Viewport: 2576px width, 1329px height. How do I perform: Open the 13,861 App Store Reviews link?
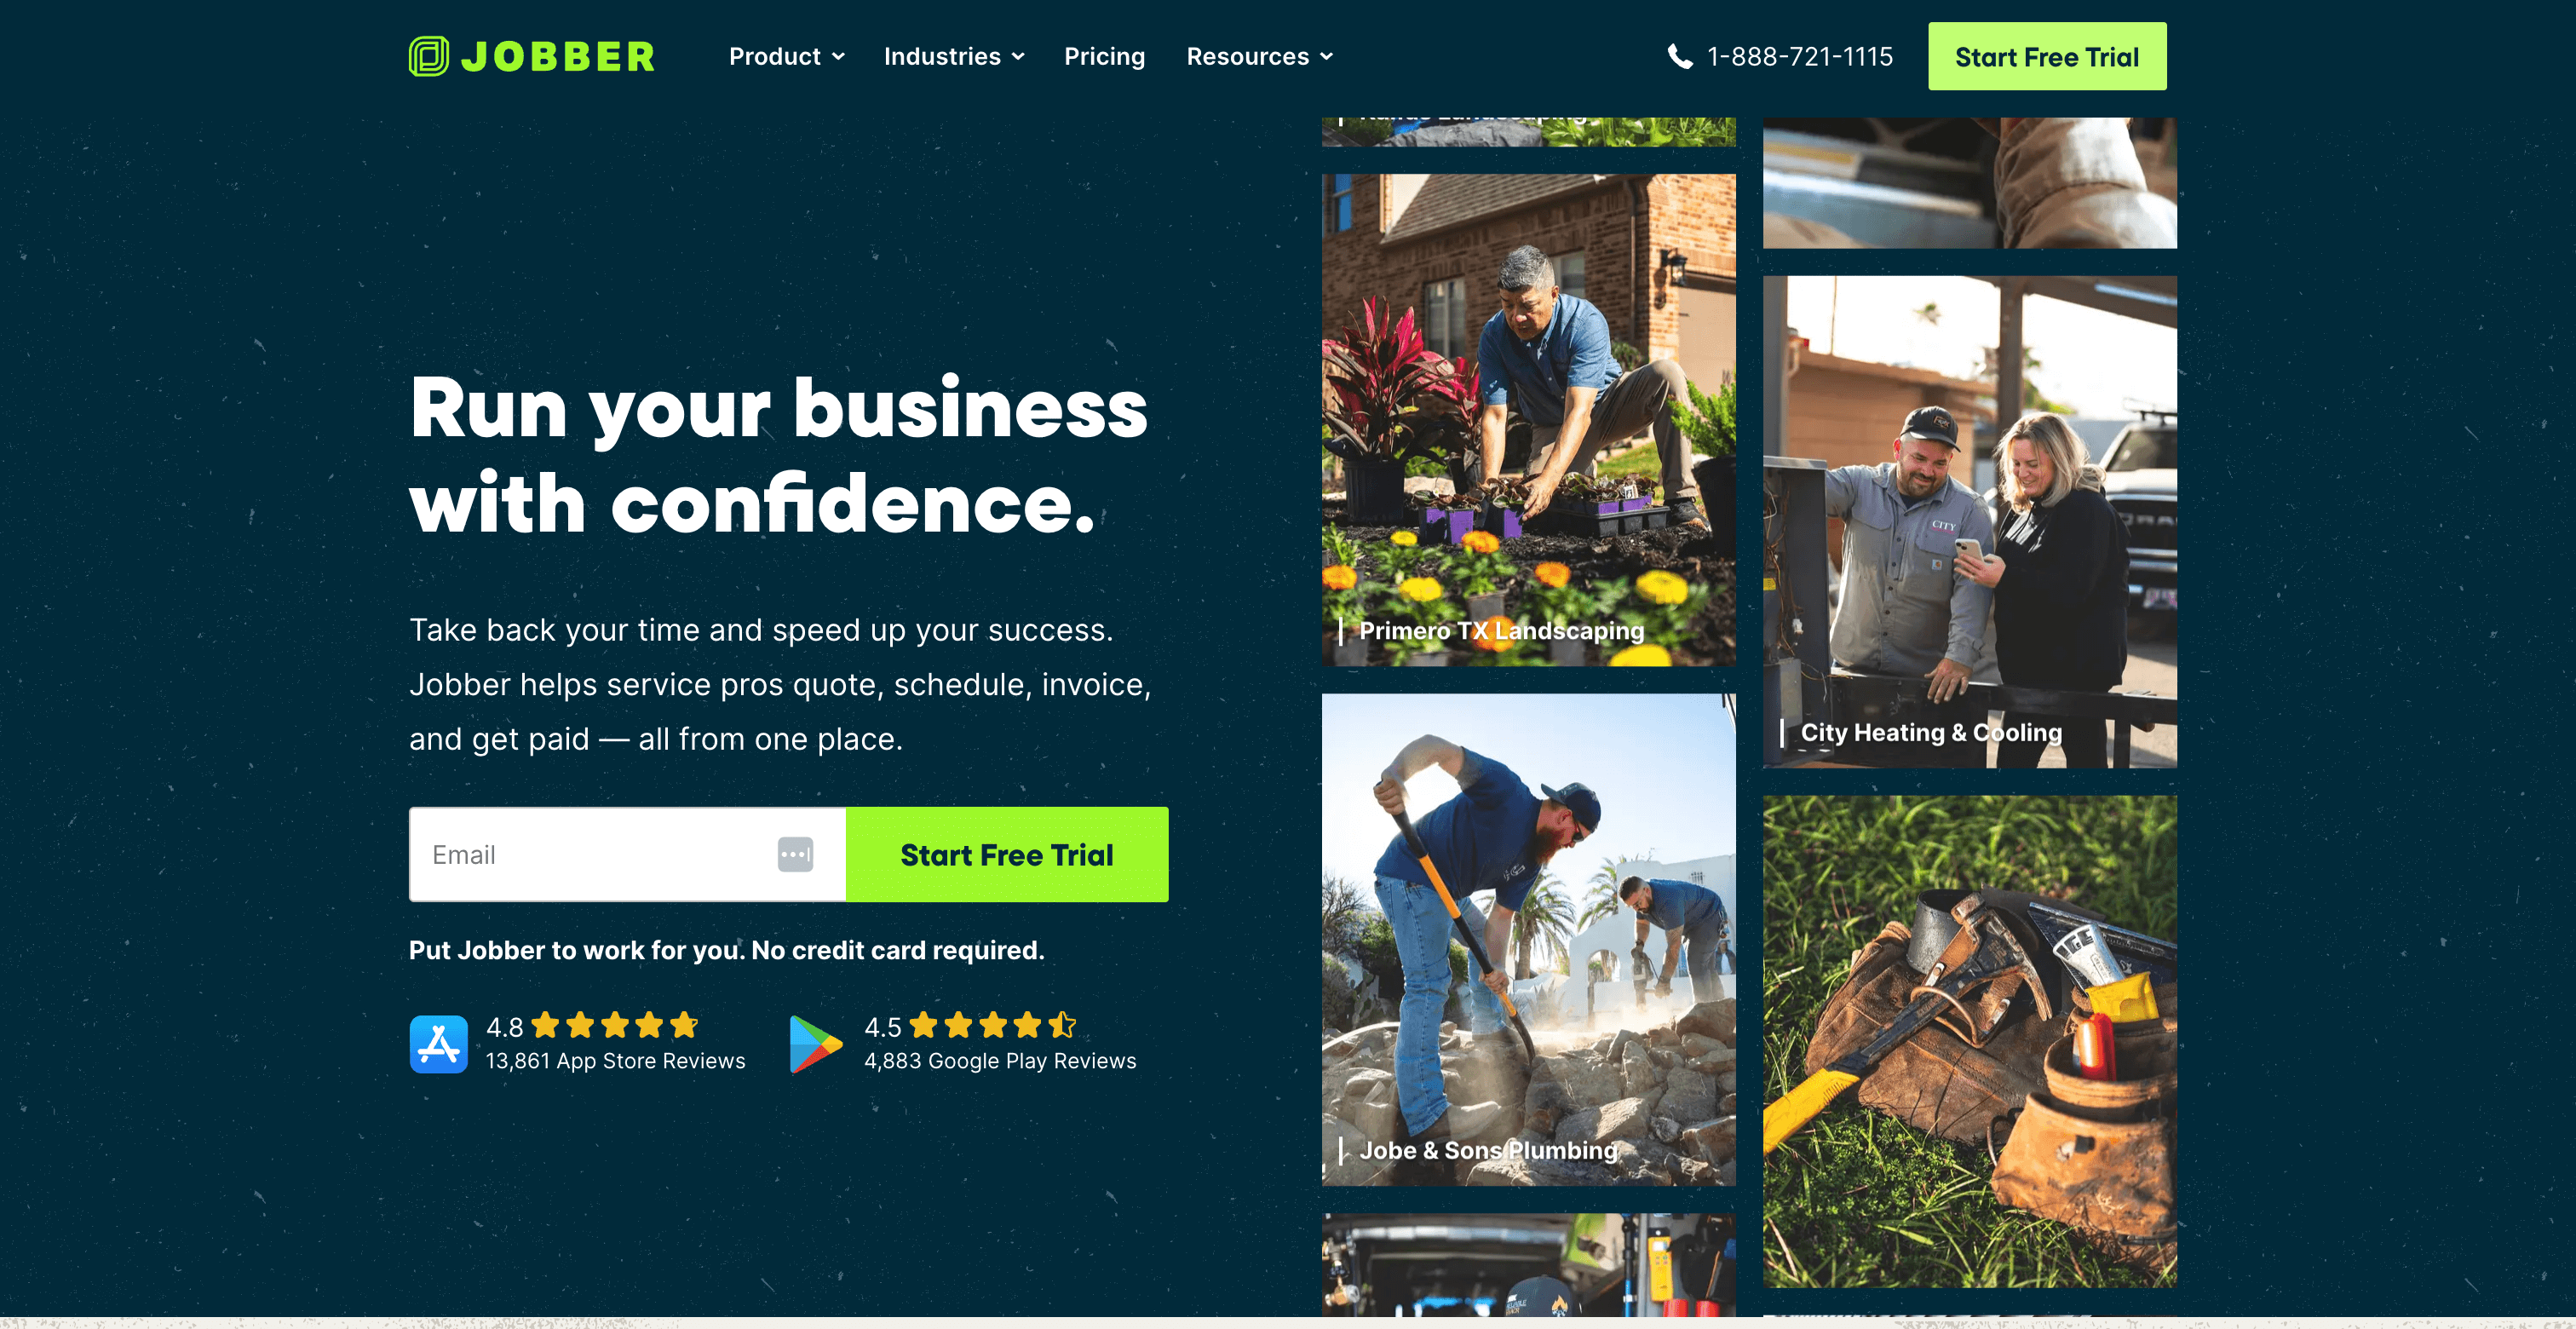point(615,1061)
